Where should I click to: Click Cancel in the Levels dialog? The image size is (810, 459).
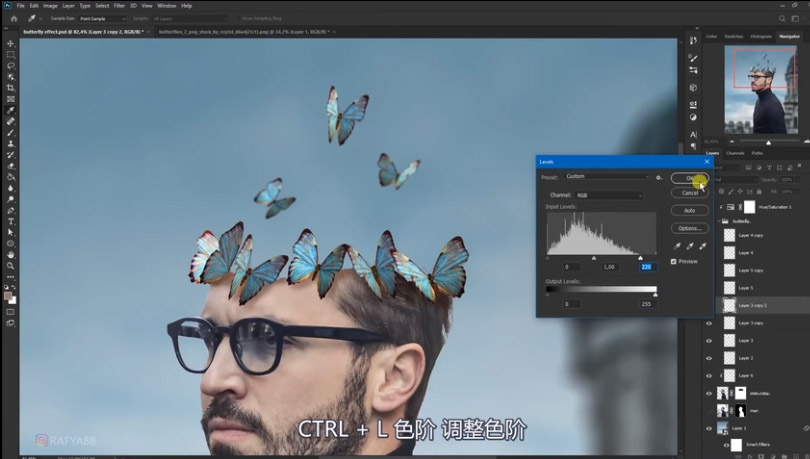690,193
